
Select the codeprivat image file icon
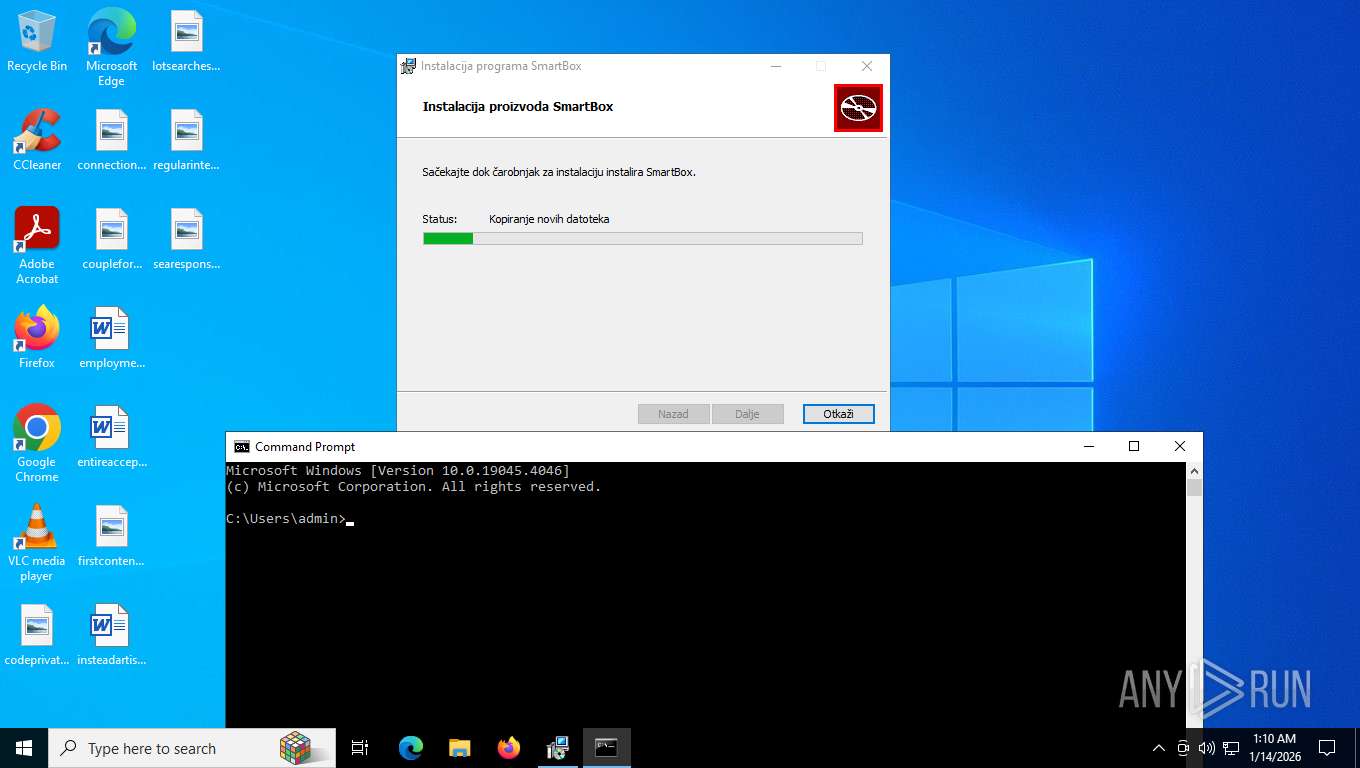tap(37, 635)
